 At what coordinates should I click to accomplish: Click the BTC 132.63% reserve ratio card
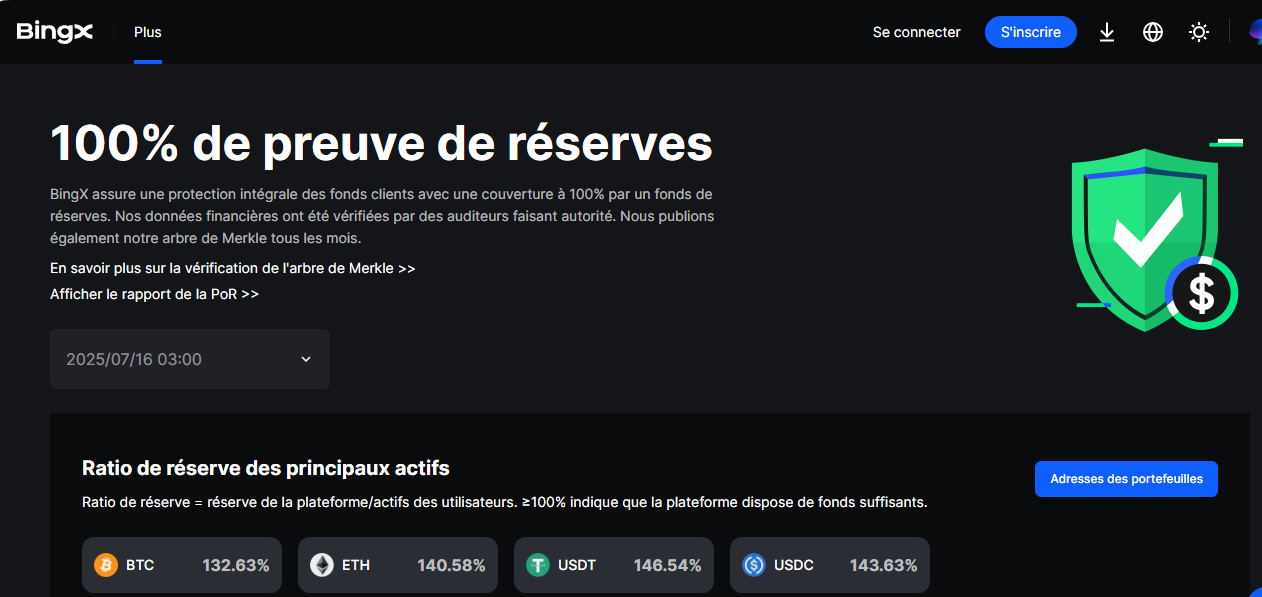181,564
